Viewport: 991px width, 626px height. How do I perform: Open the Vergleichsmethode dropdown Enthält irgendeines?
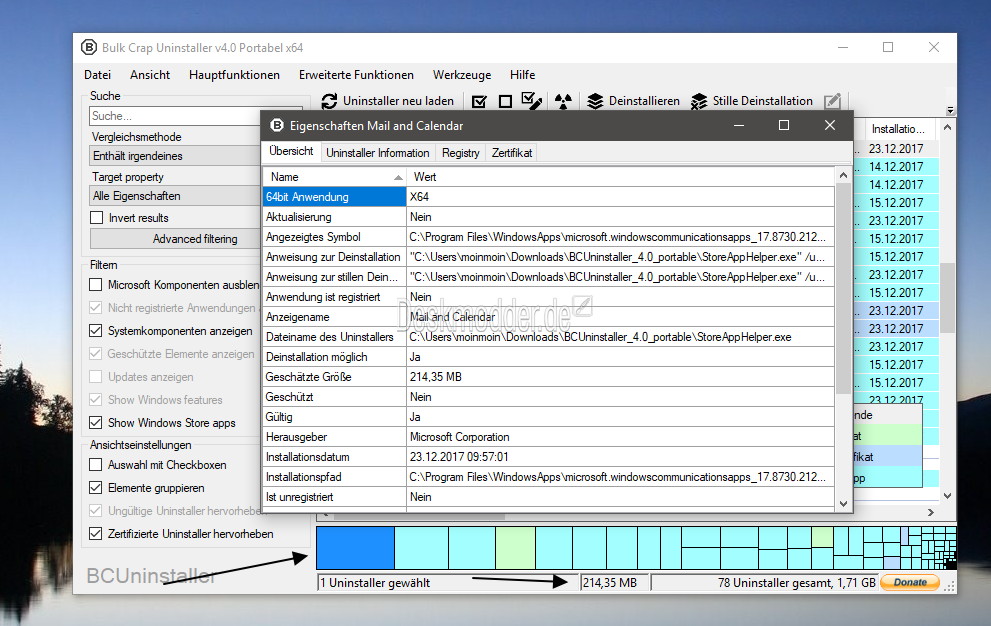click(x=175, y=156)
